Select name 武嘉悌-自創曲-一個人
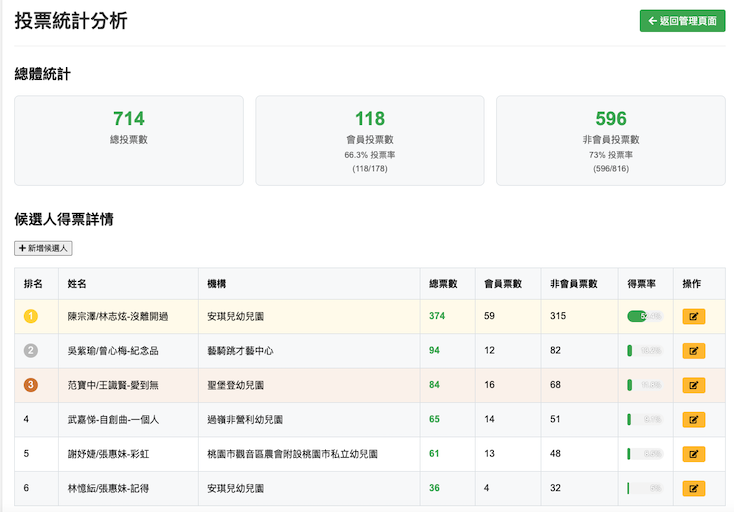Viewport: 734px width, 512px height. (x=113, y=419)
